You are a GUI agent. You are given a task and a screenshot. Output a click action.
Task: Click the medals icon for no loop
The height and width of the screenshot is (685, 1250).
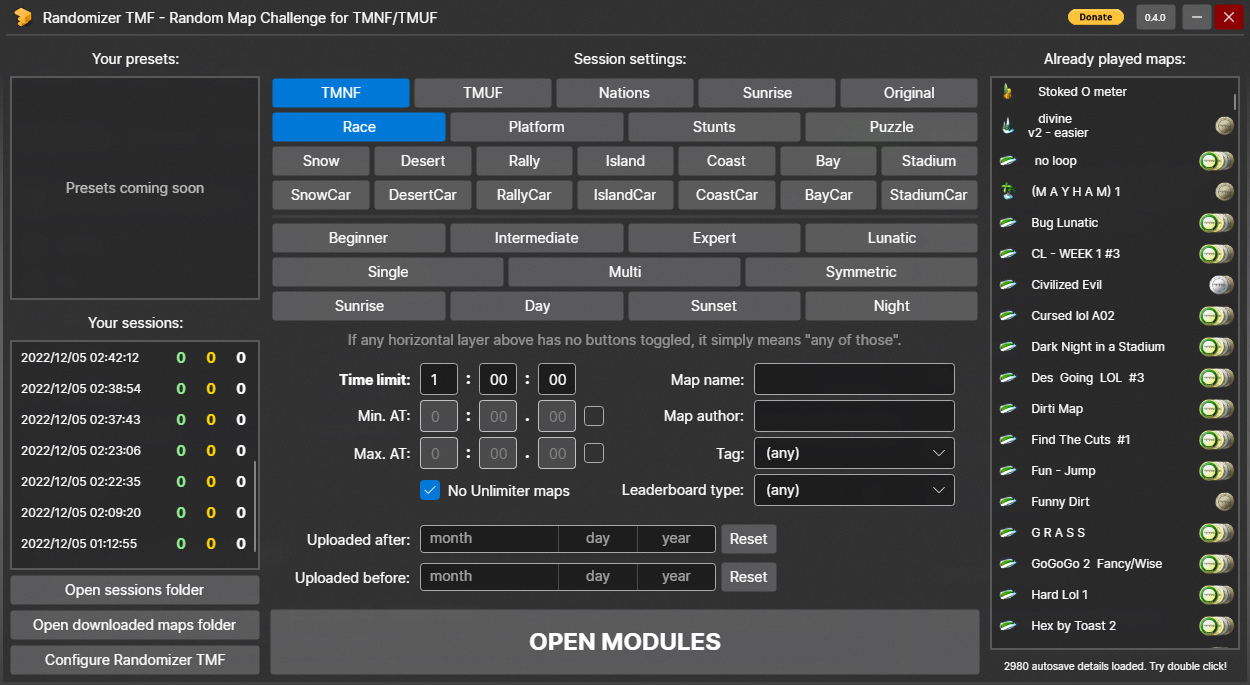(x=1216, y=161)
